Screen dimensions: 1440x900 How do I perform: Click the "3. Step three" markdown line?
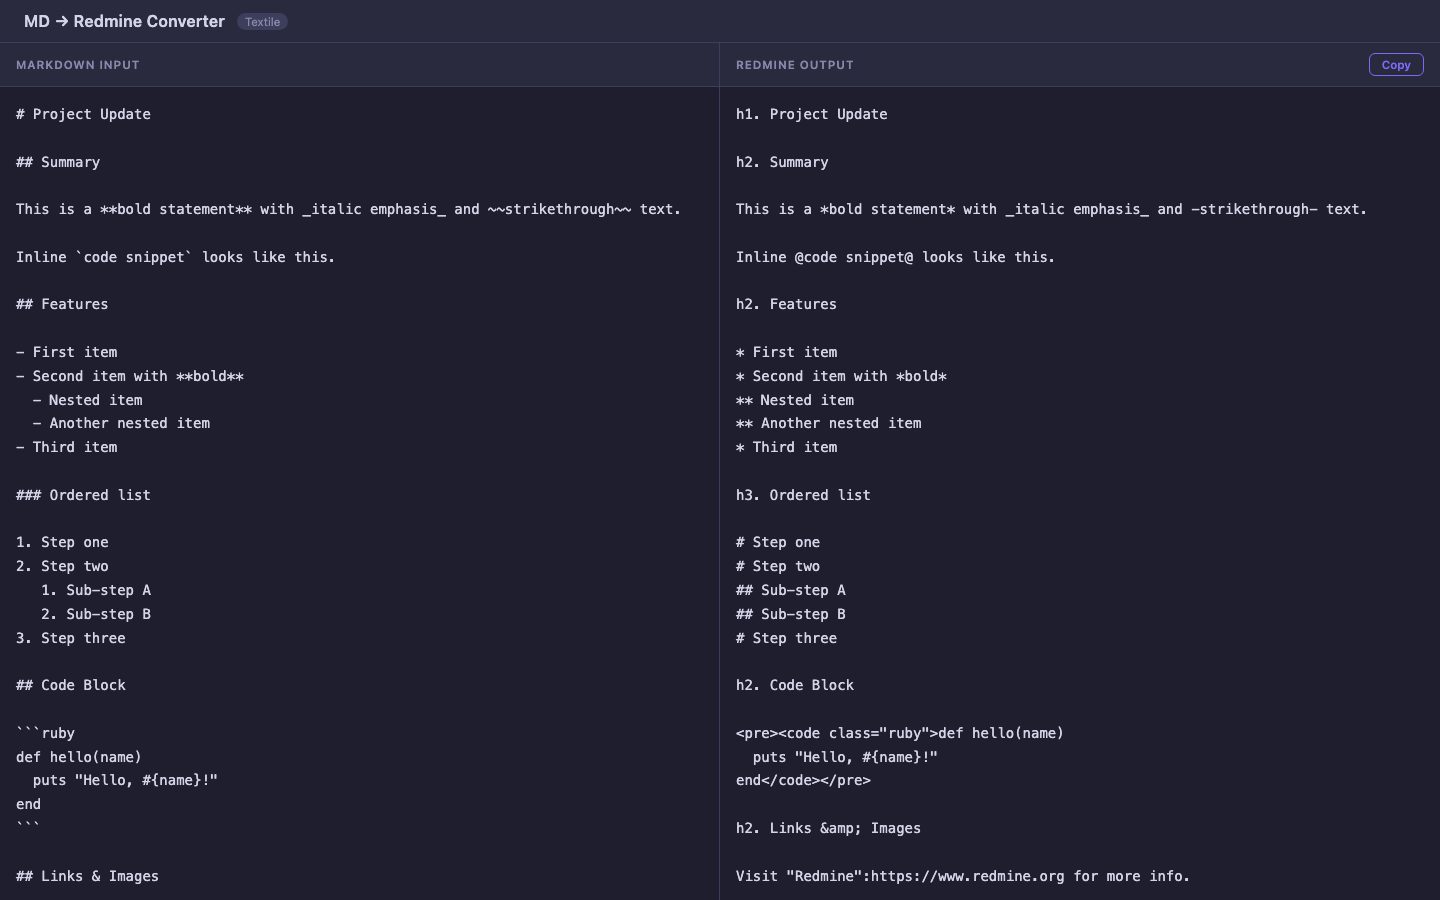[x=71, y=638]
